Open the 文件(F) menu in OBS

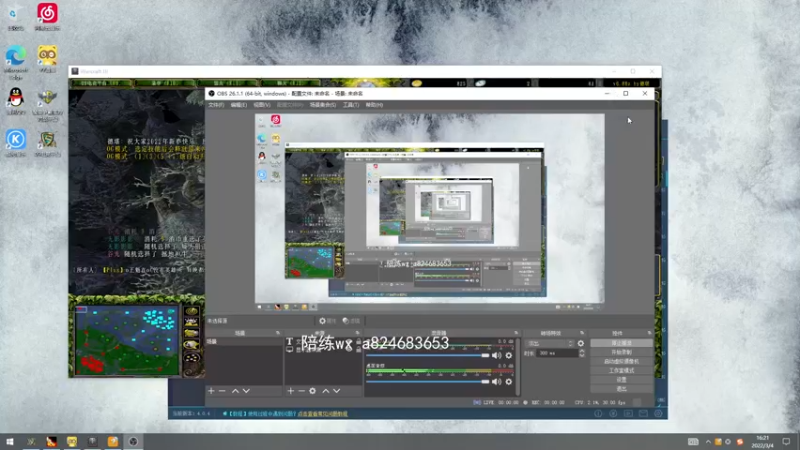216,105
